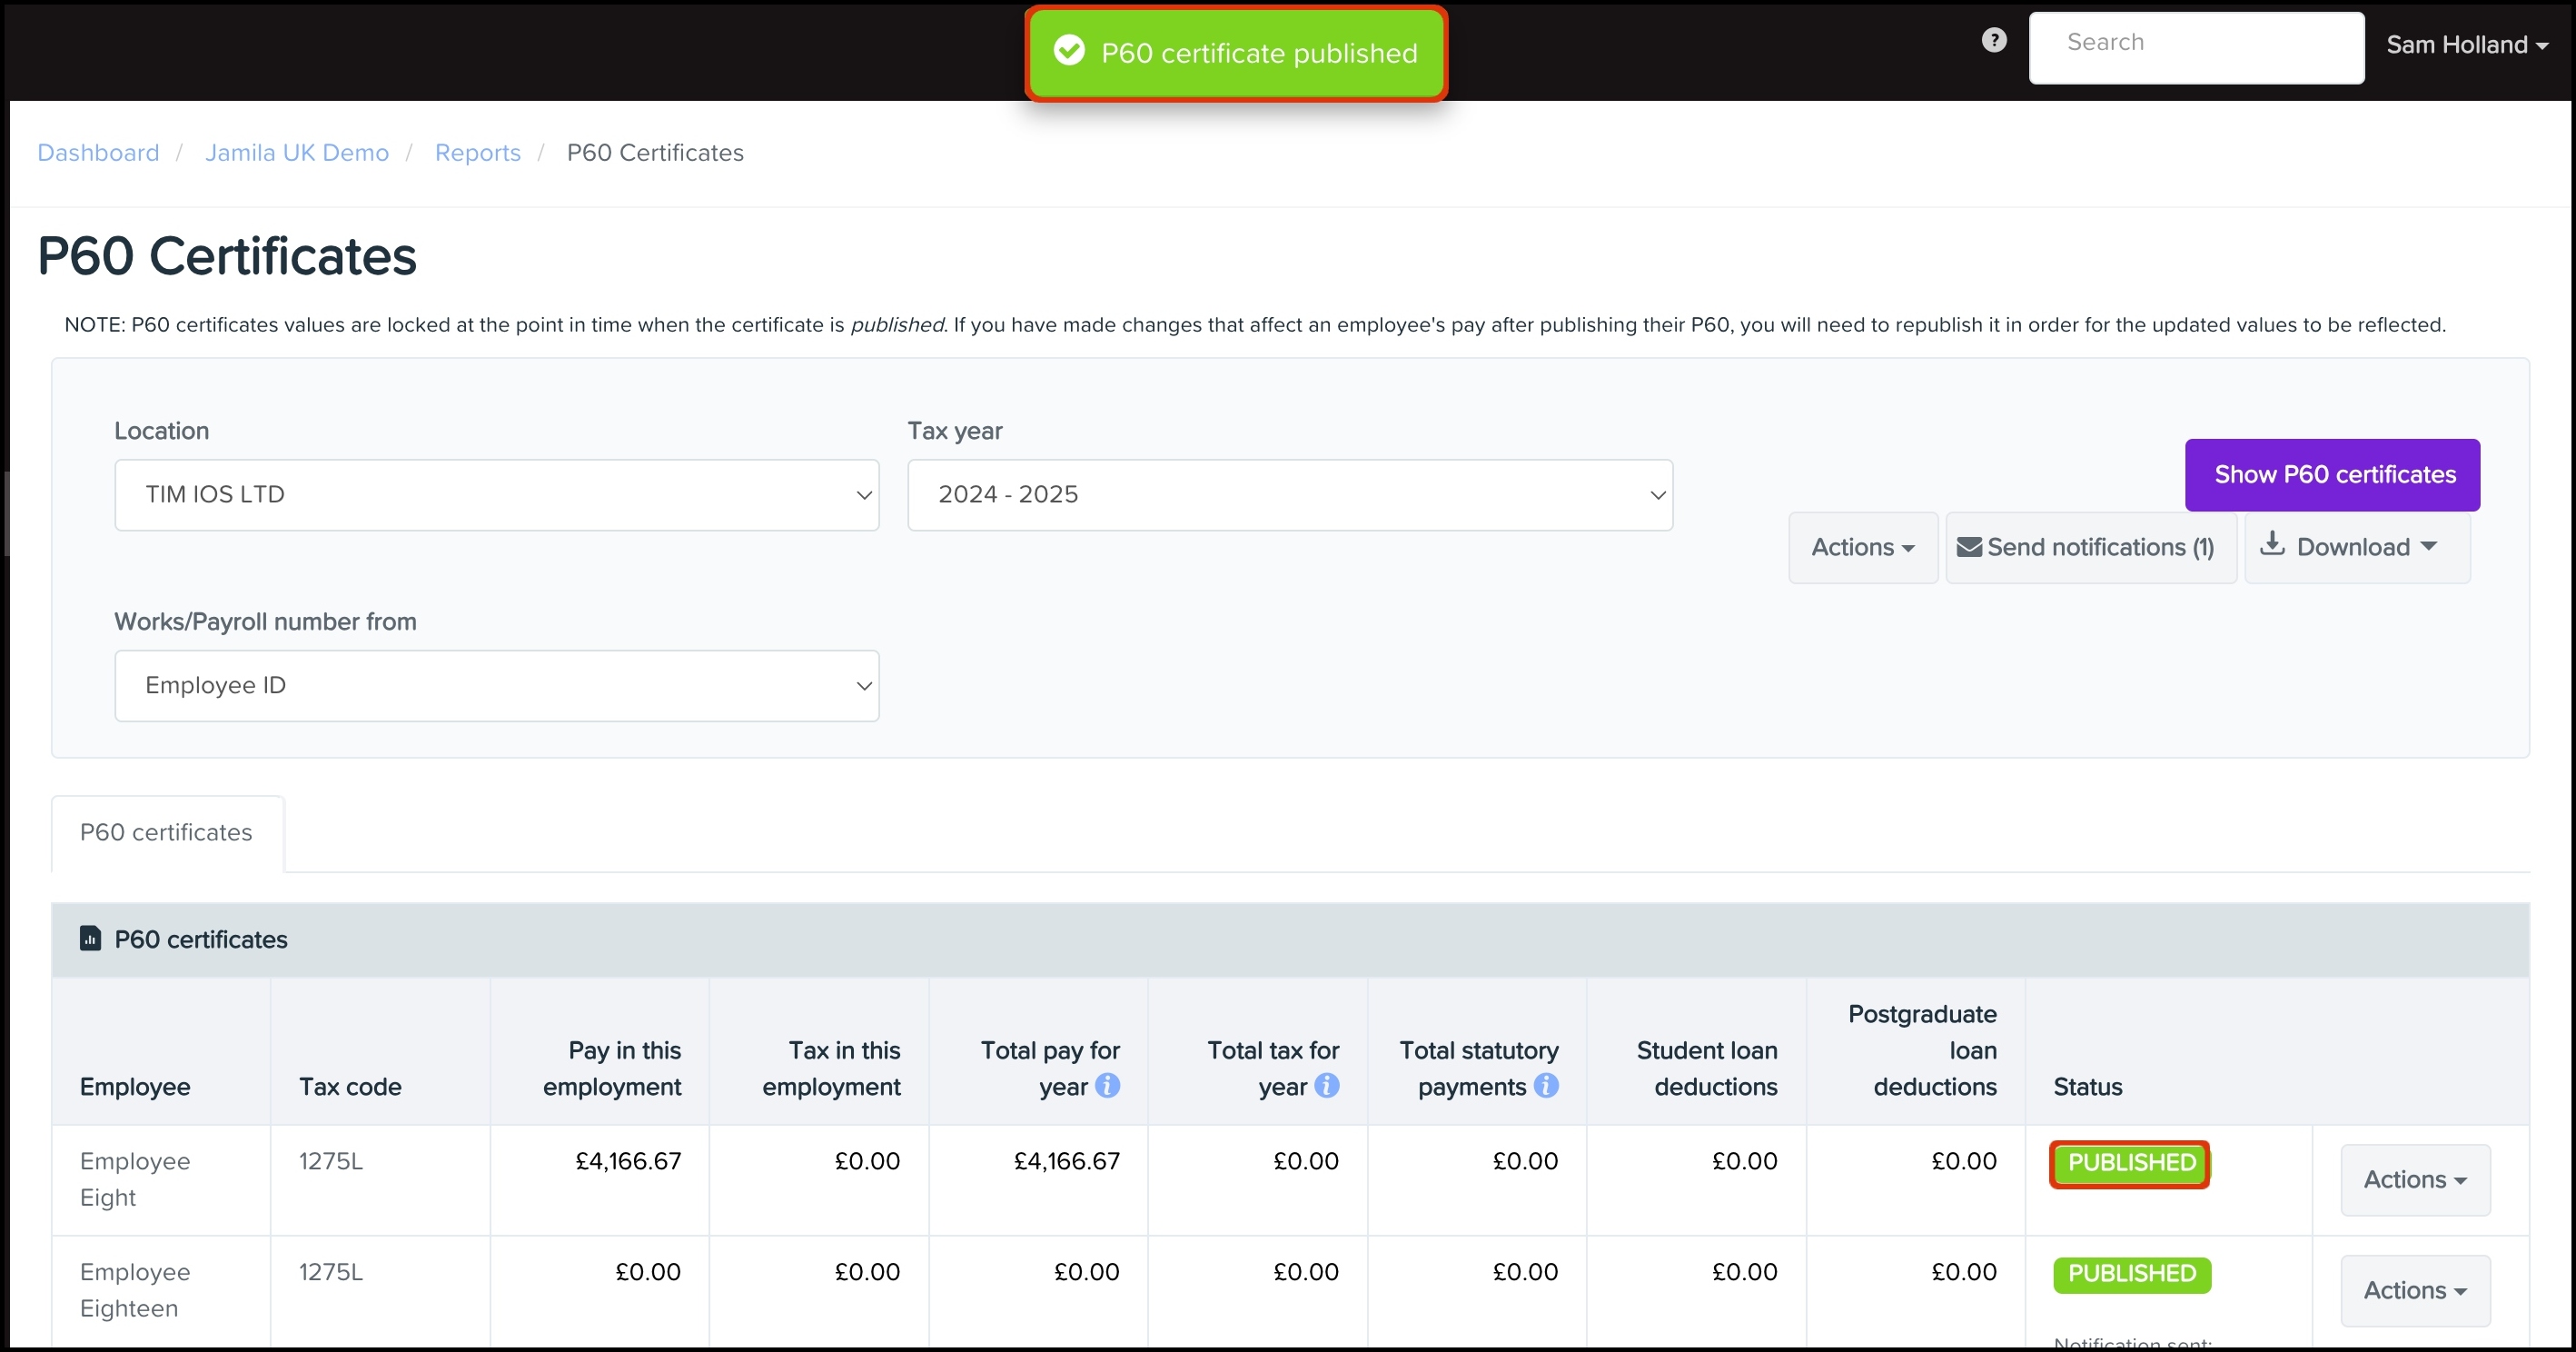Click the P60 certificates document icon
Screen dimensions: 2576x1352
tap(90, 939)
